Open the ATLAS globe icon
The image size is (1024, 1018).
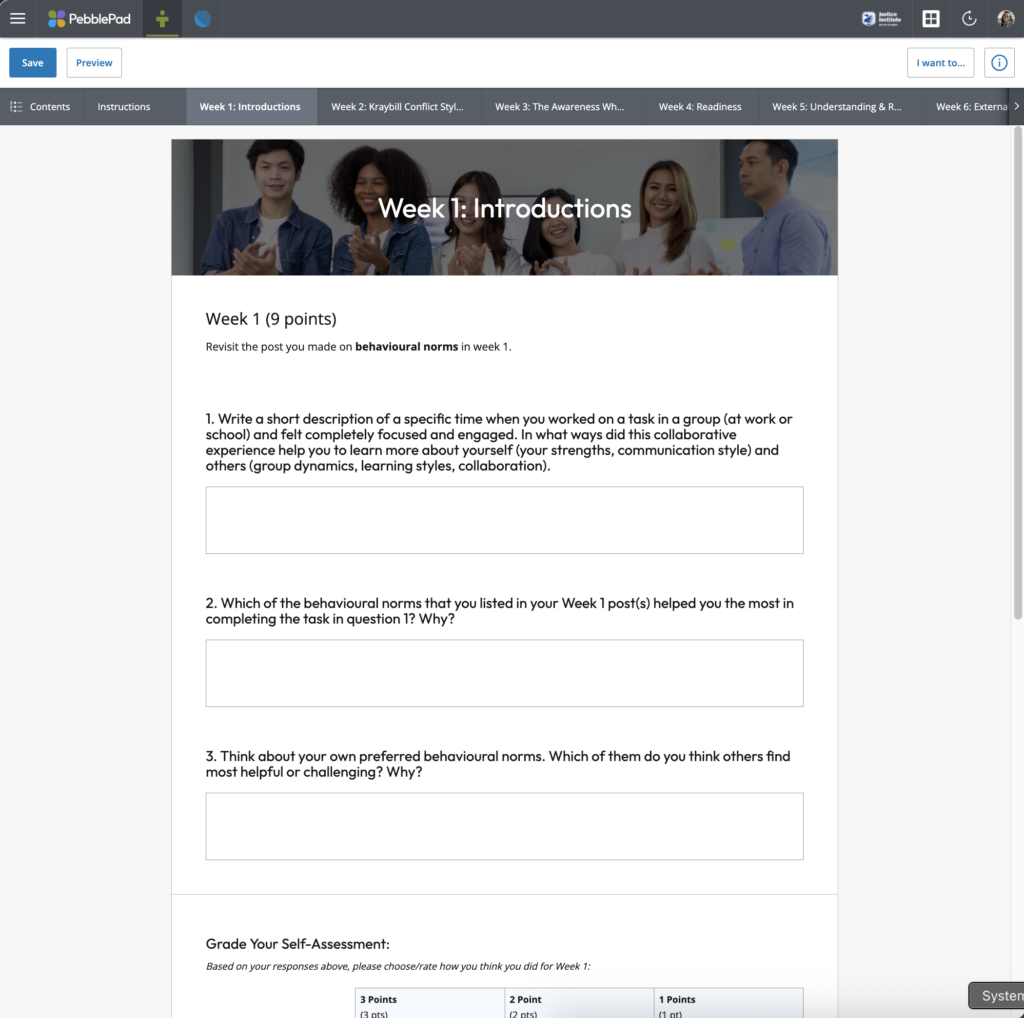coord(202,19)
